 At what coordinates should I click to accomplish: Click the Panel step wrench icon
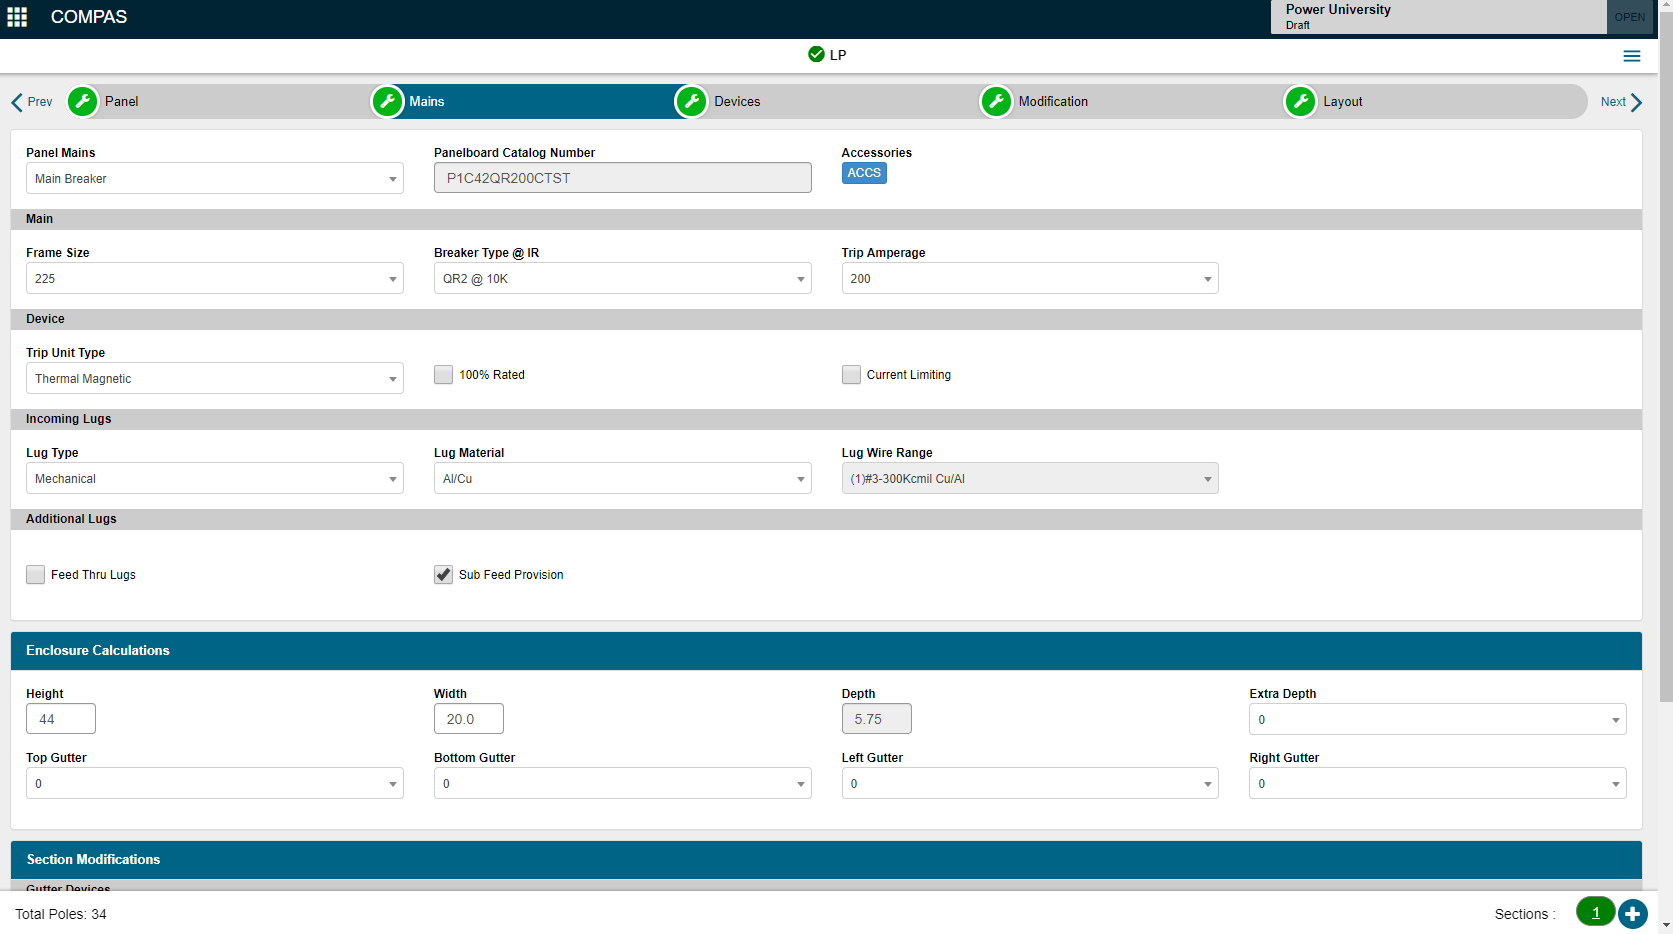(83, 102)
